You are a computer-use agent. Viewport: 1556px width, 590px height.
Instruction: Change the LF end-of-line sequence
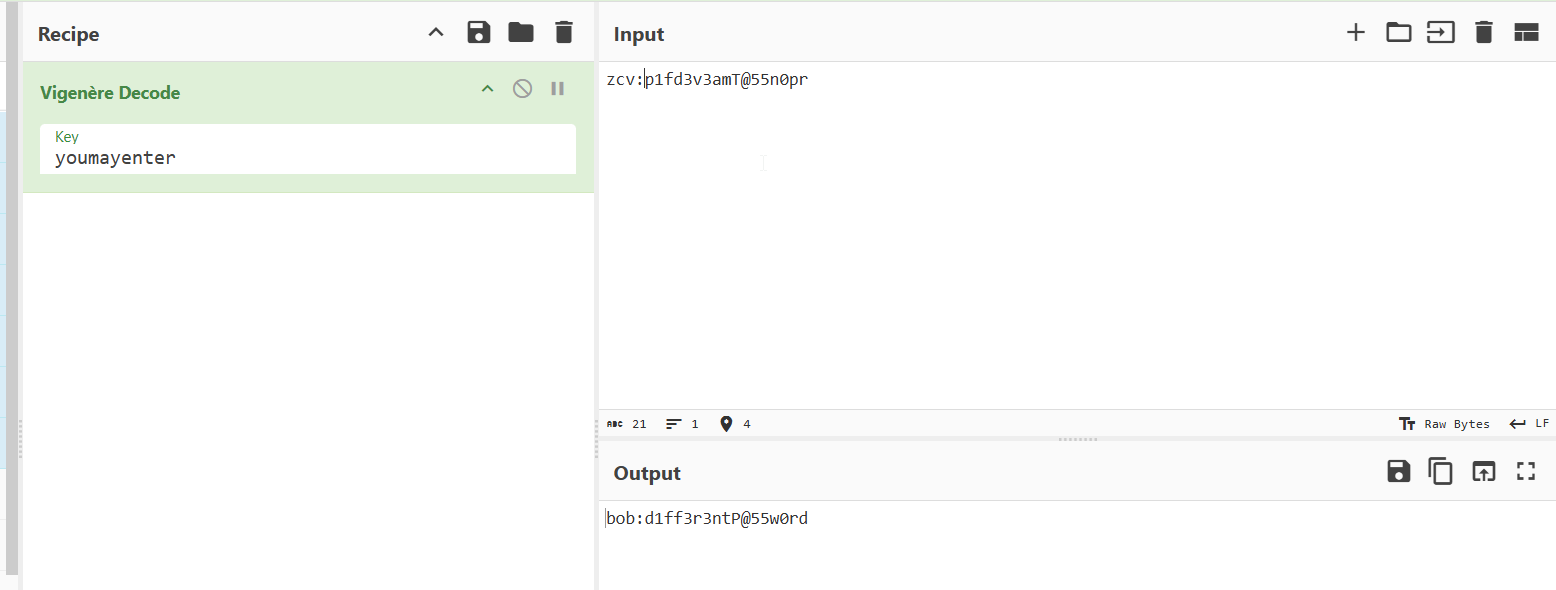(1529, 424)
